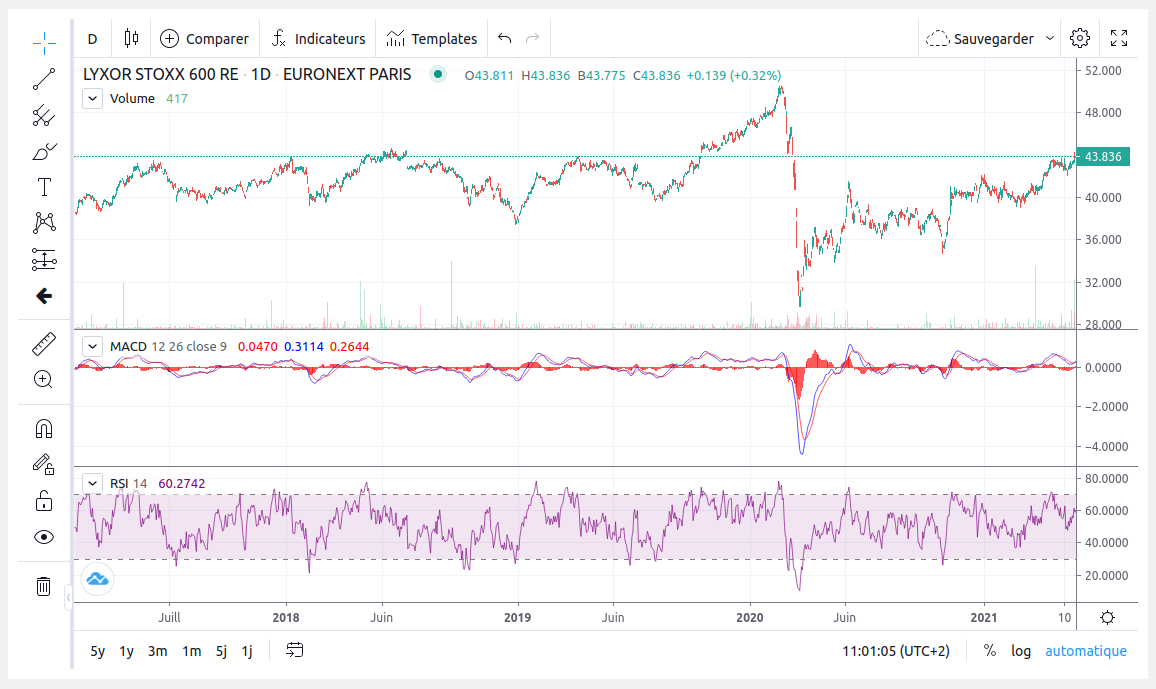Screen dimensions: 1156x689
Task: Click the 43.836 current price label
Action: tap(1103, 157)
